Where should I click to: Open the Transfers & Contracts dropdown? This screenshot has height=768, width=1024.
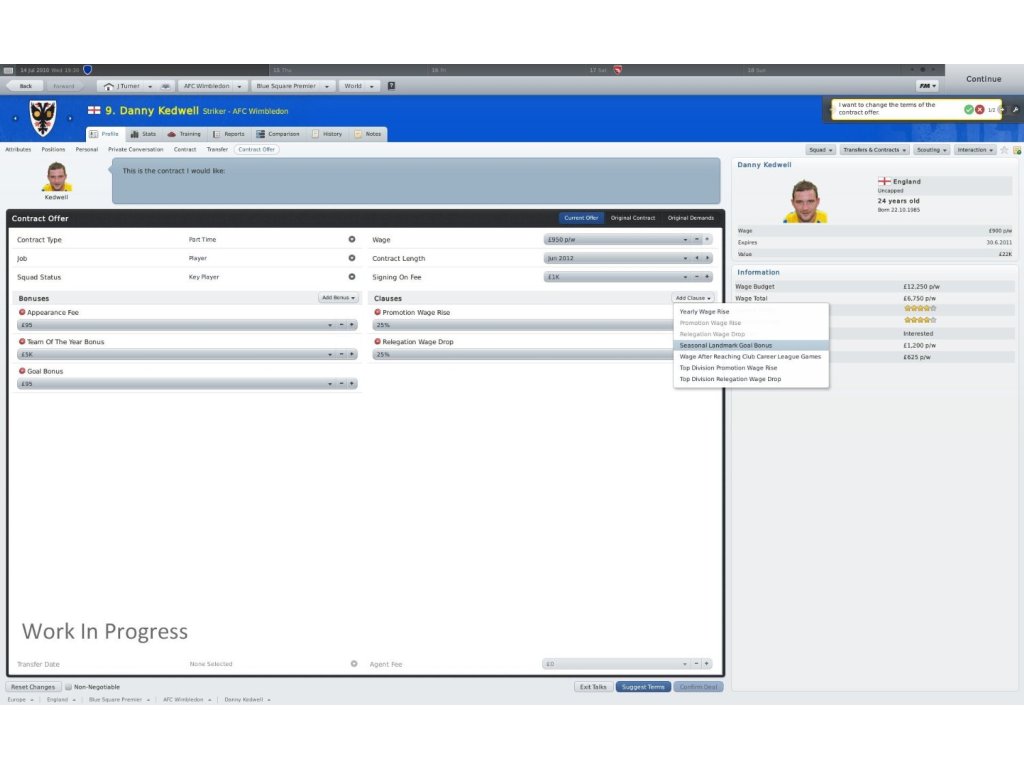click(874, 150)
